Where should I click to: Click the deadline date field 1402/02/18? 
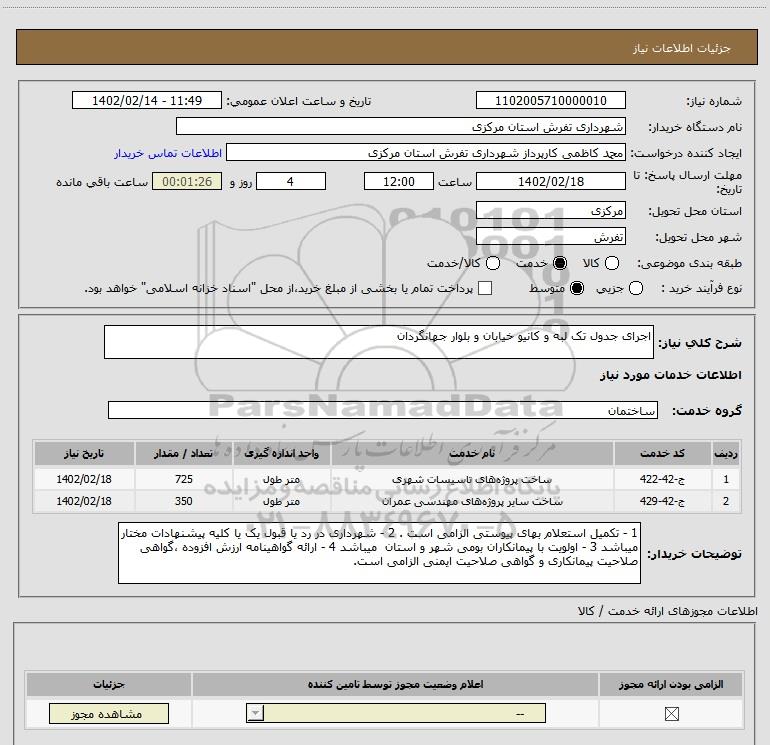(x=550, y=181)
